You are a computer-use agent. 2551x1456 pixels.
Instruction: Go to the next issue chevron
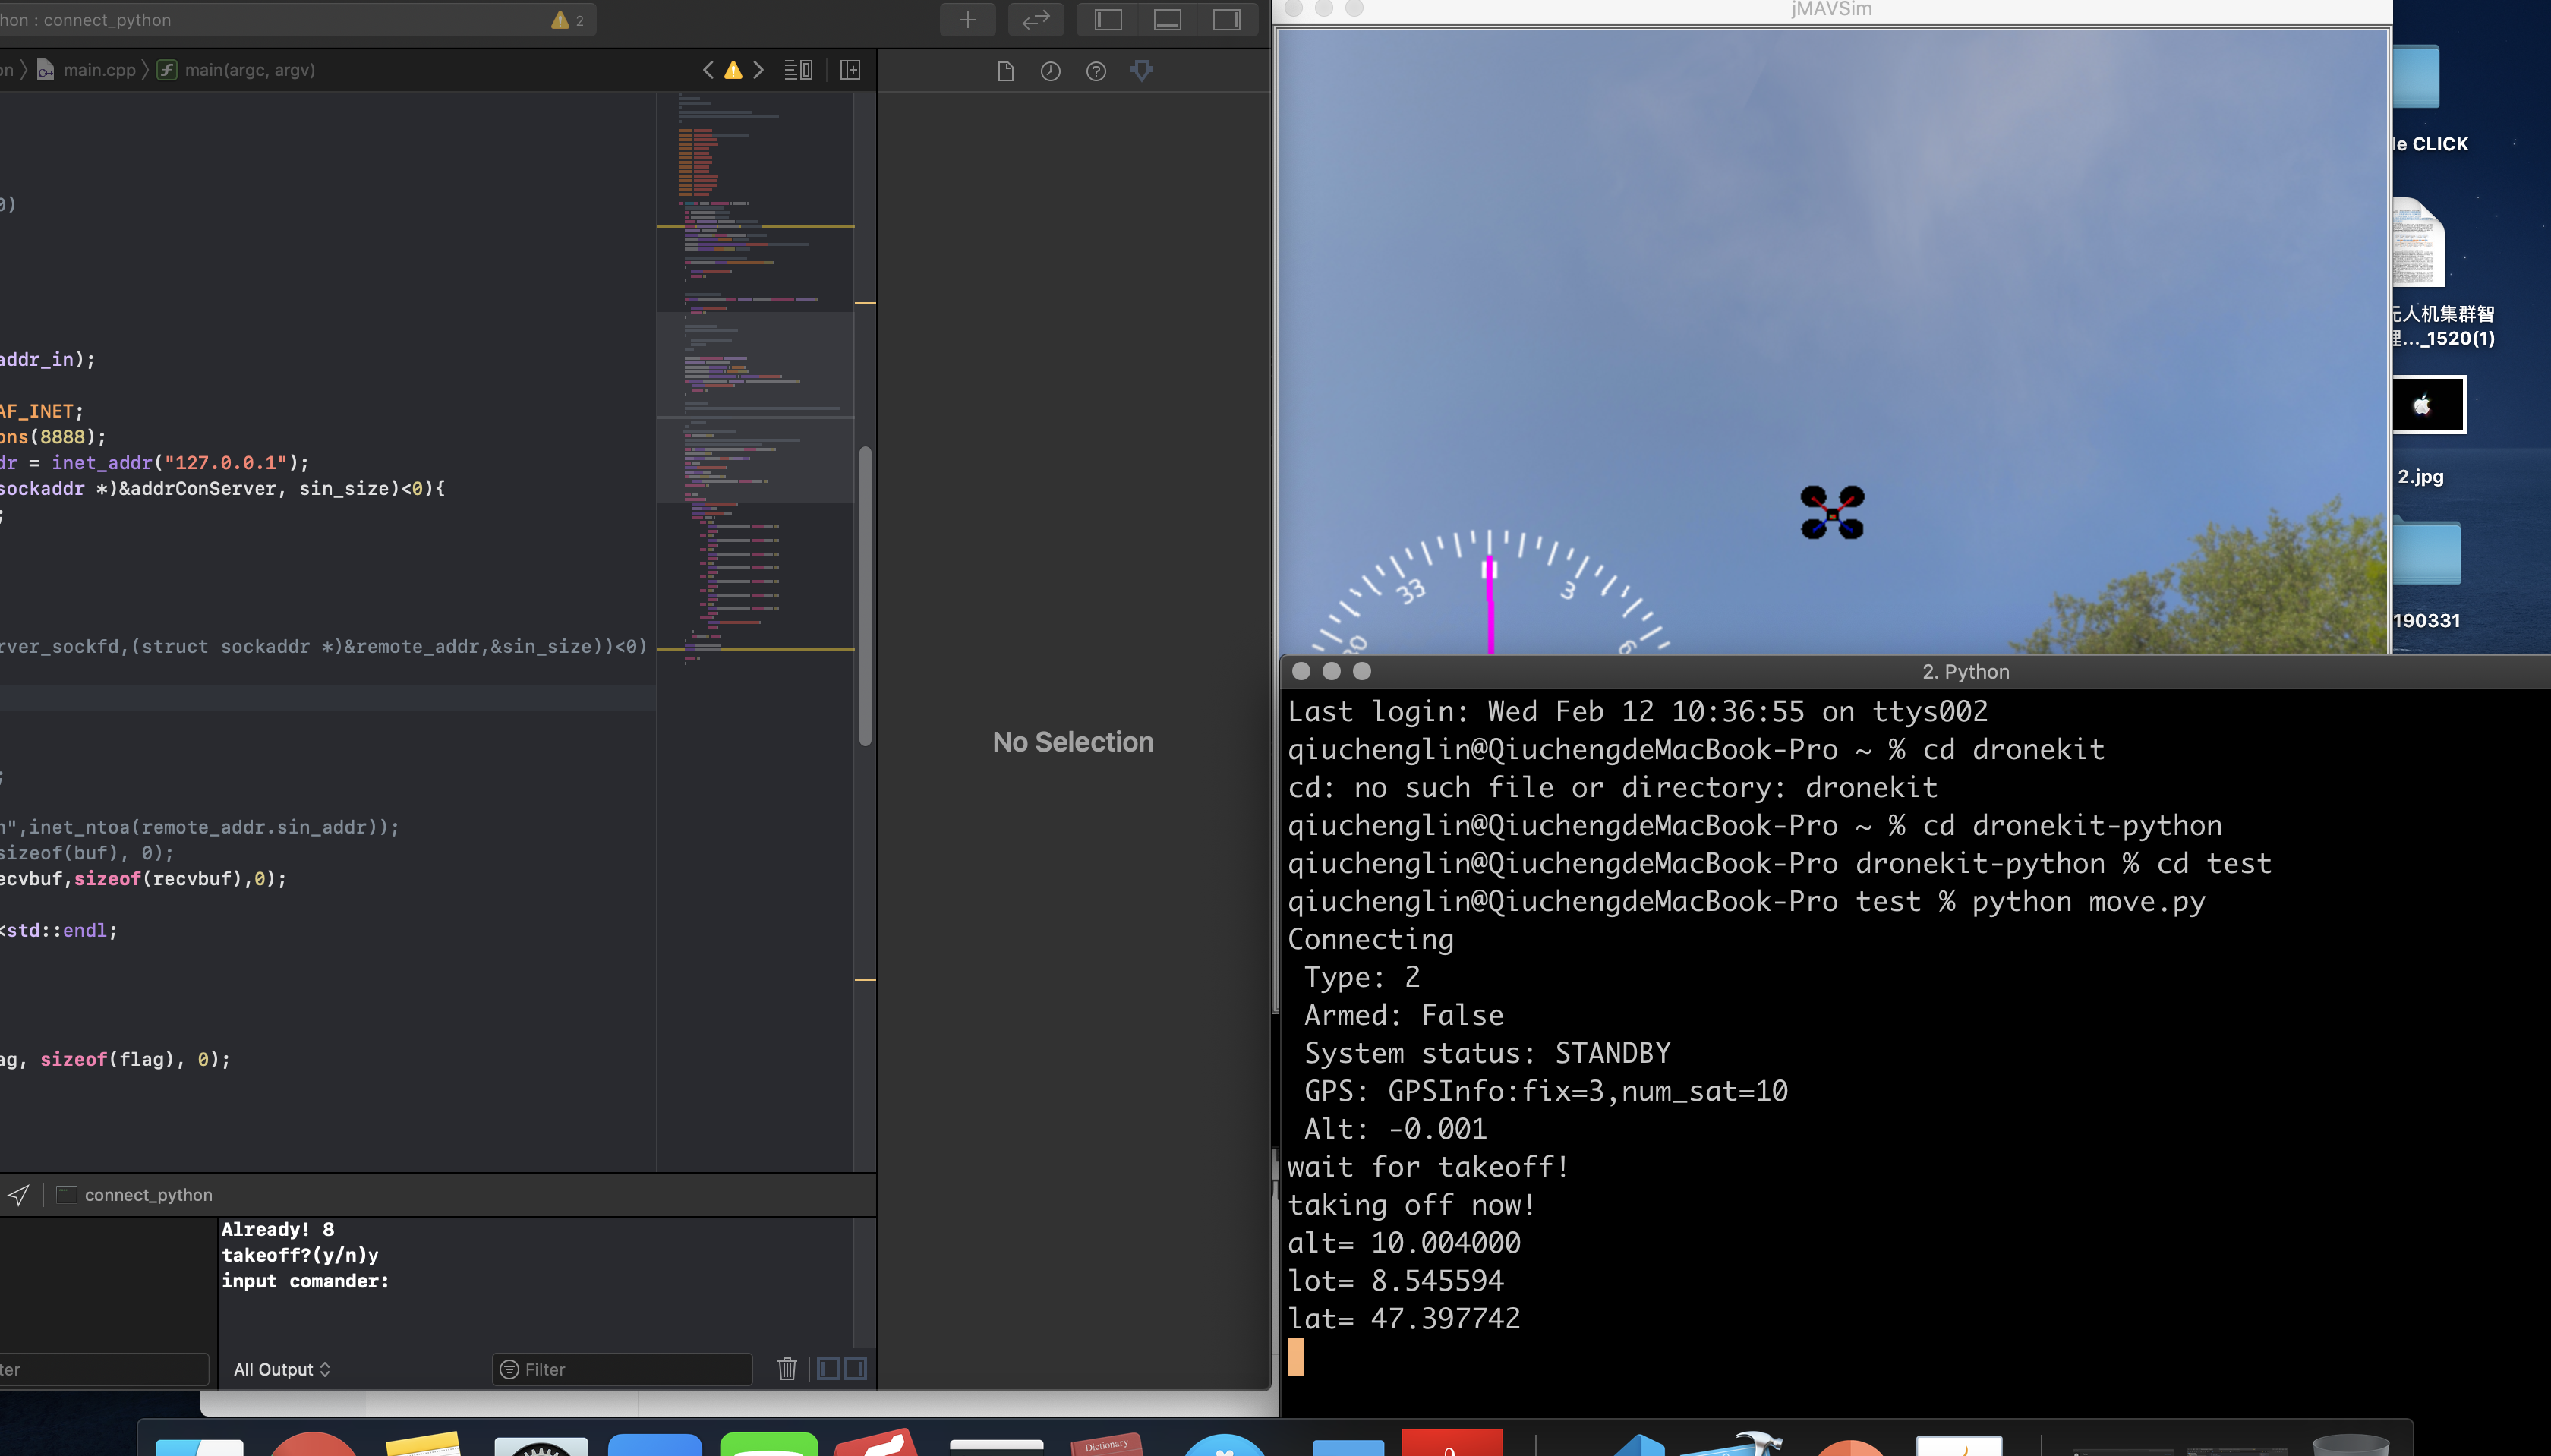(759, 70)
